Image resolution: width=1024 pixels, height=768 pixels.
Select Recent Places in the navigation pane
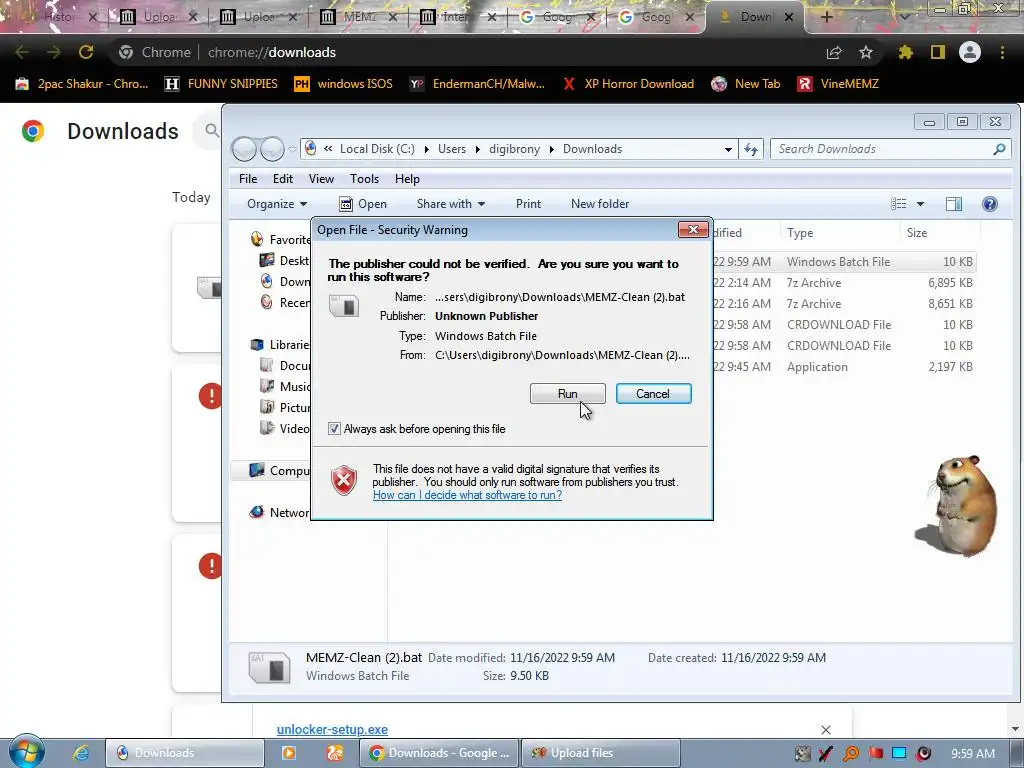pos(285,302)
